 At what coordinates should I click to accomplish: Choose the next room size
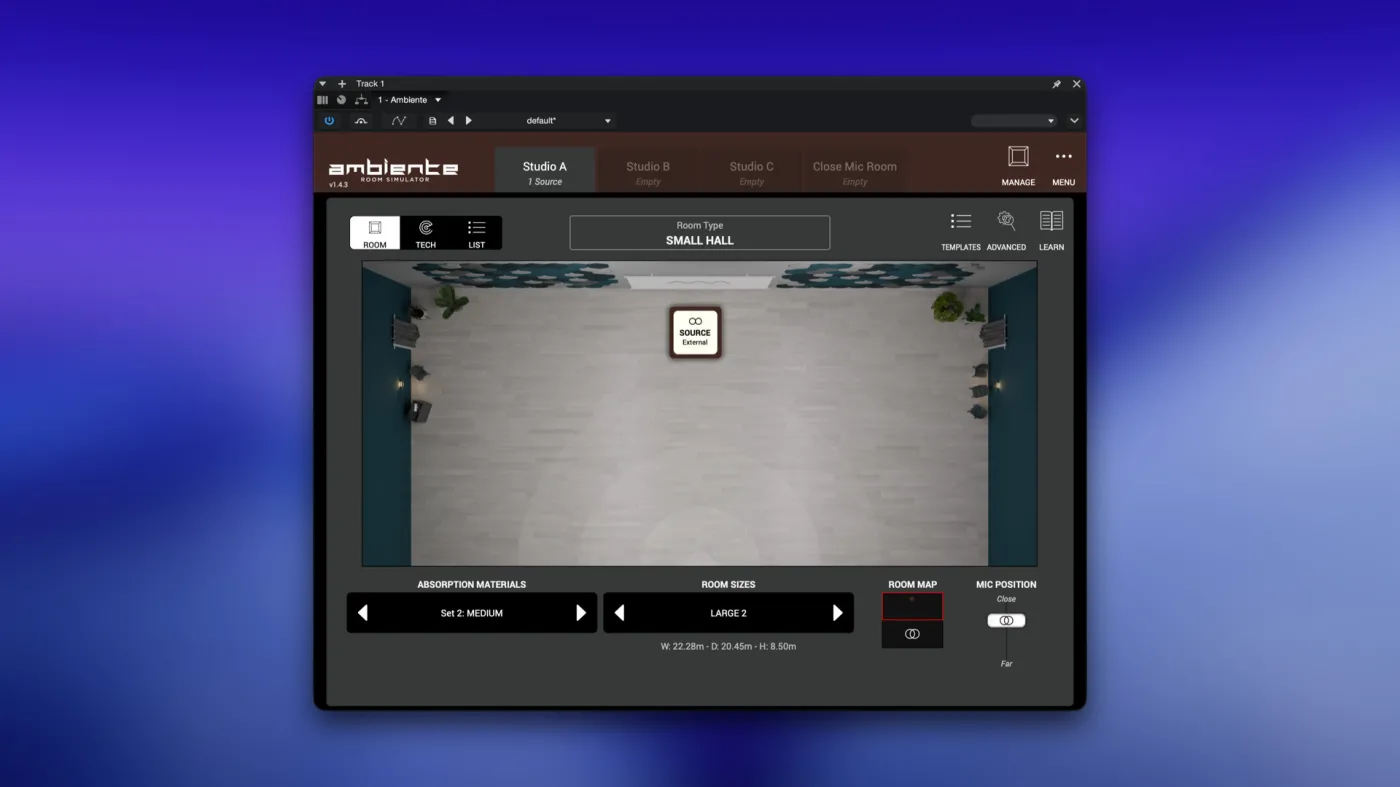coord(838,613)
